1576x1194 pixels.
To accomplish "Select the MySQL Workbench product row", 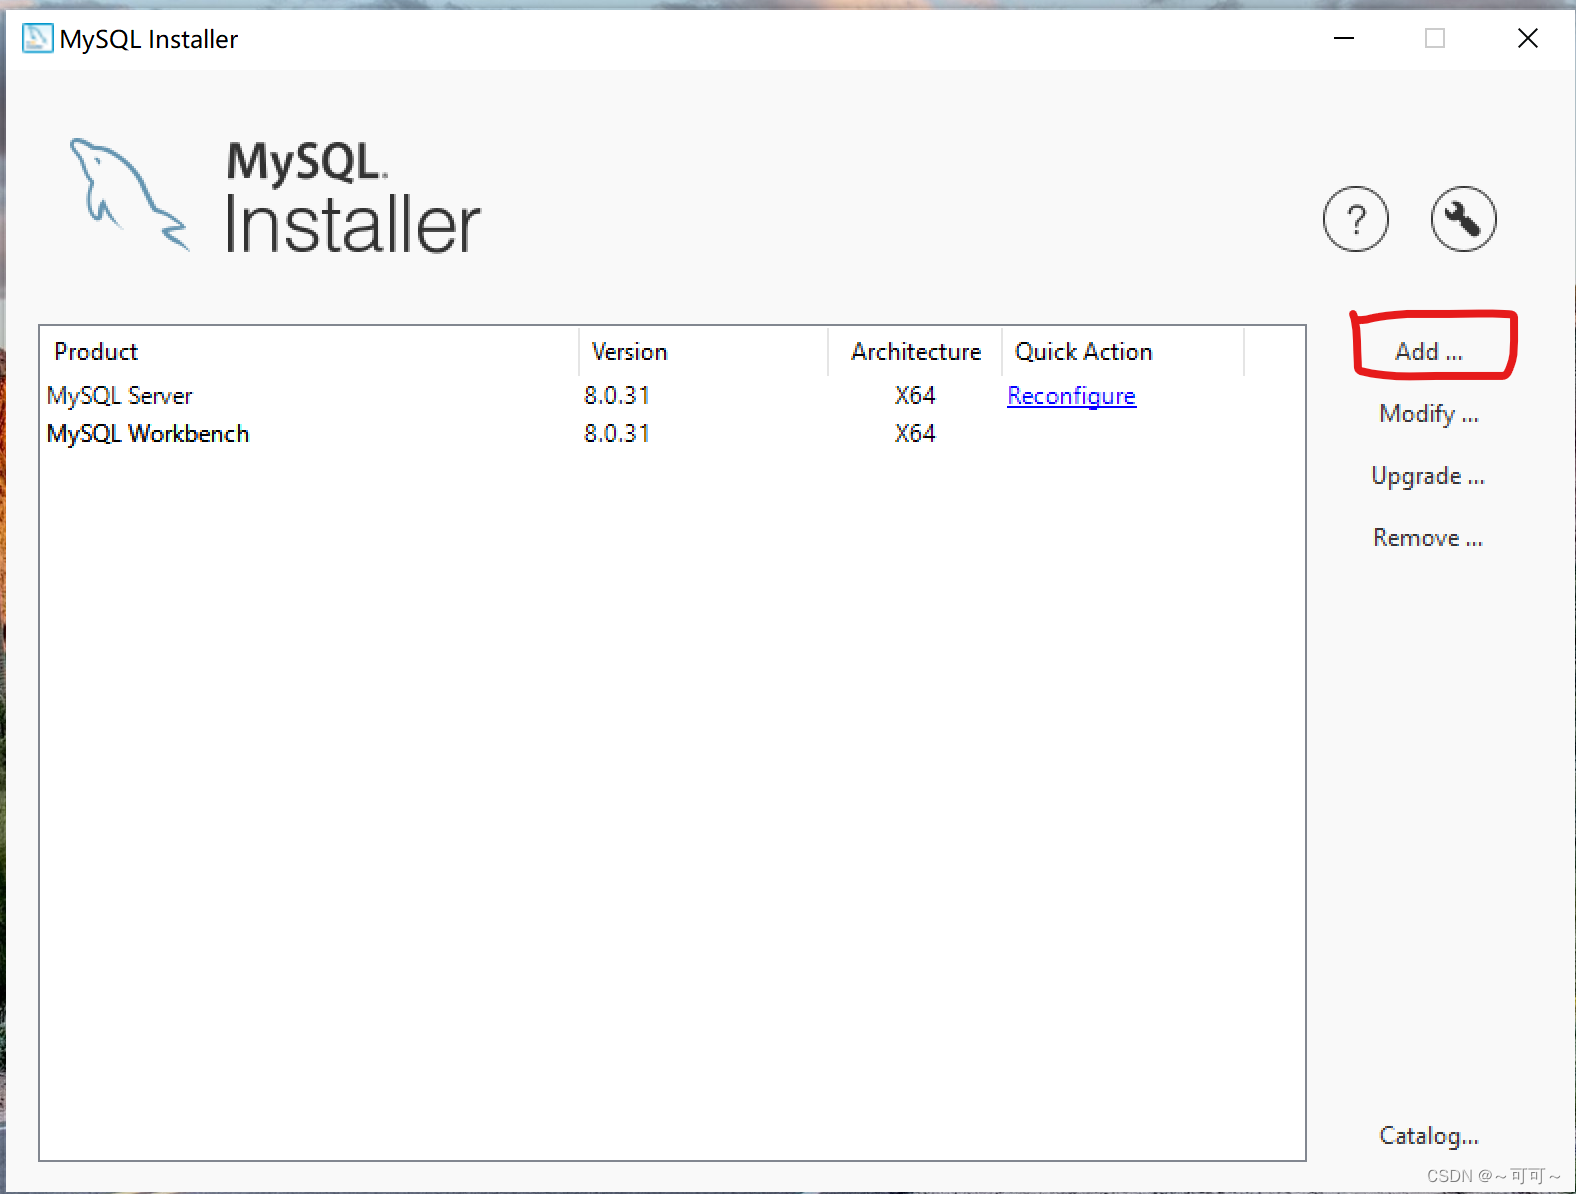I will (x=672, y=434).
